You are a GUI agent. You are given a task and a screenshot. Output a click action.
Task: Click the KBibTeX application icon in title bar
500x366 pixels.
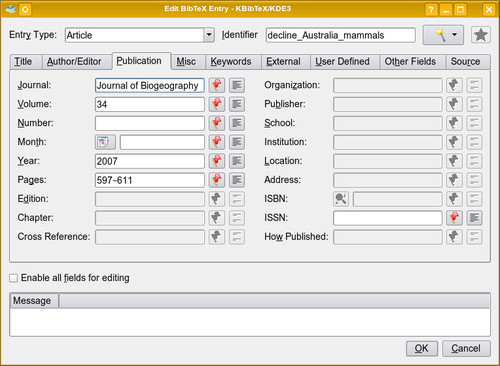pyautogui.click(x=10, y=9)
